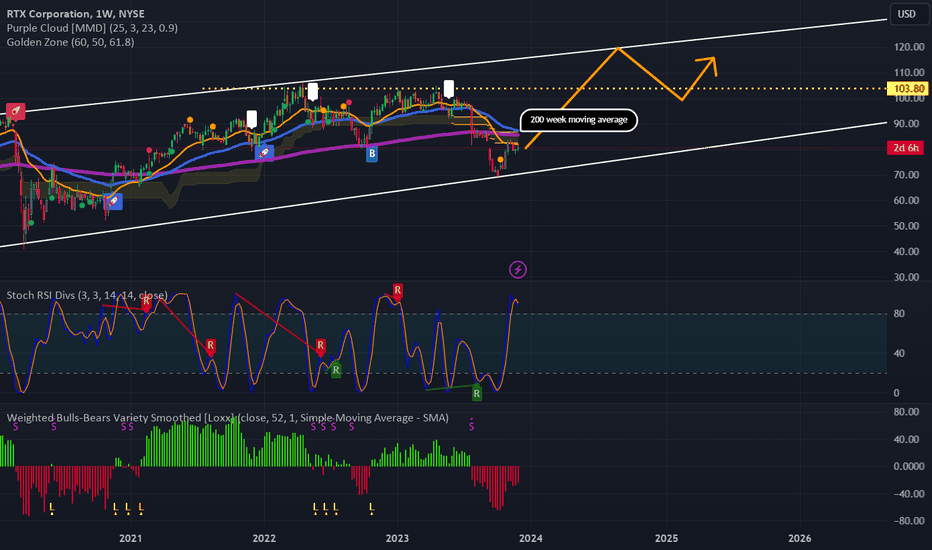Viewport: 932px width, 550px height.
Task: Click the 200 week moving average callout
Action: click(578, 120)
